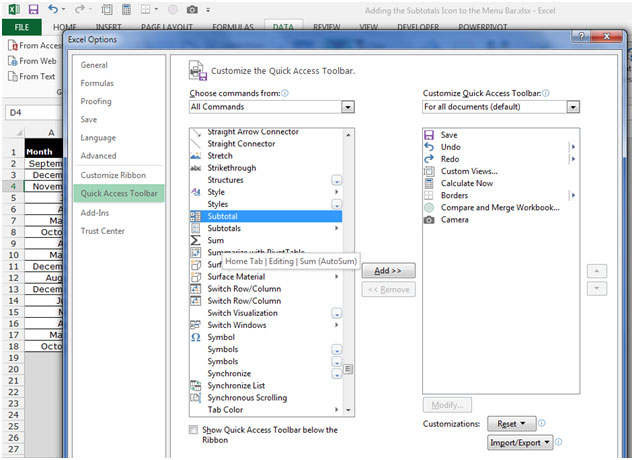Click the Borders icon in title bar
This screenshot has height=460, width=634.
click(x=146, y=9)
